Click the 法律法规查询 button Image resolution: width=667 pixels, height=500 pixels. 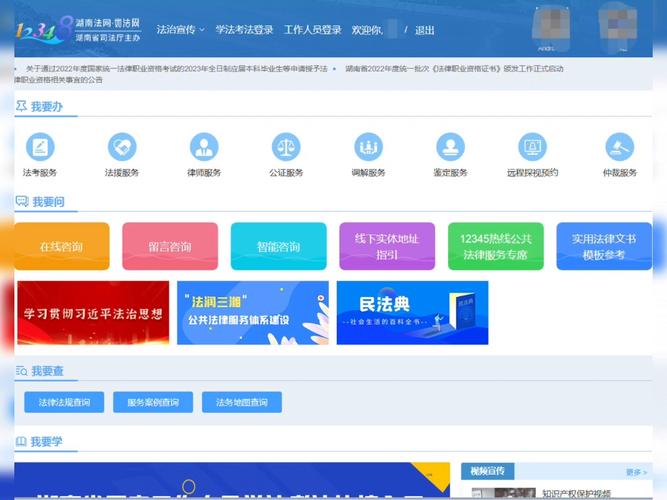64,402
